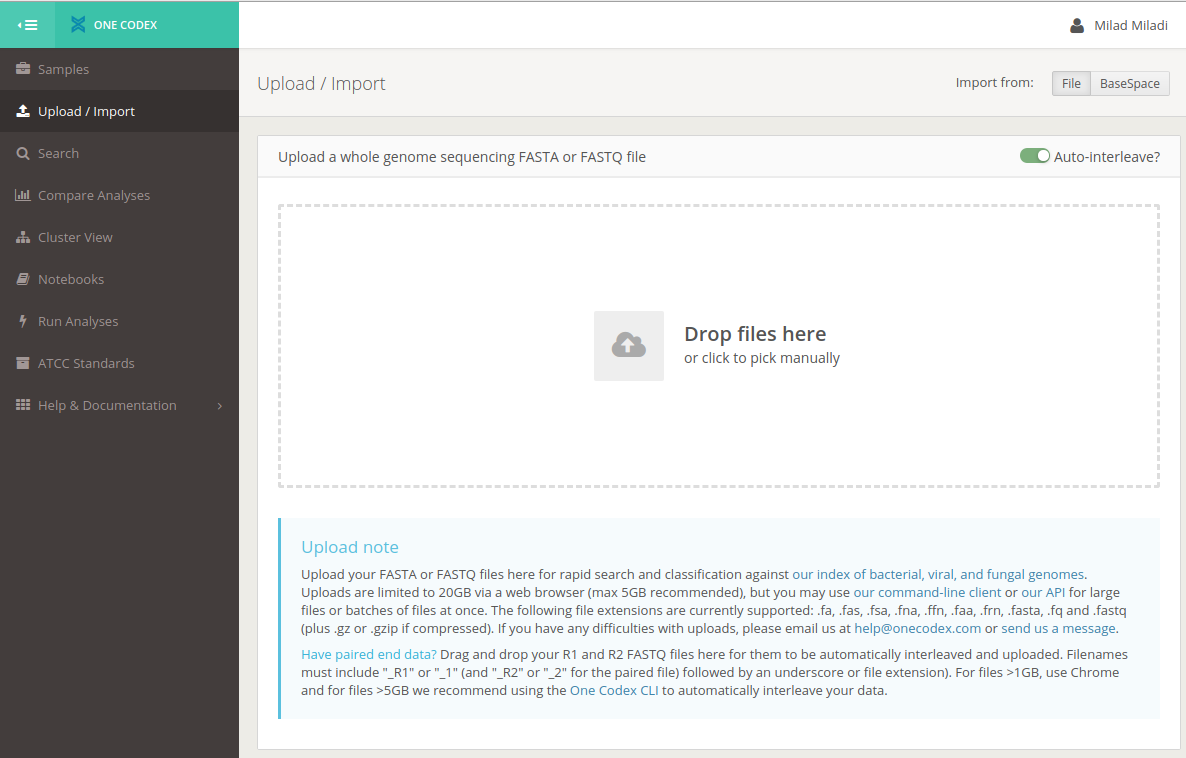
Task: Open the ATCC Standards sidebar item
Action: 86,363
